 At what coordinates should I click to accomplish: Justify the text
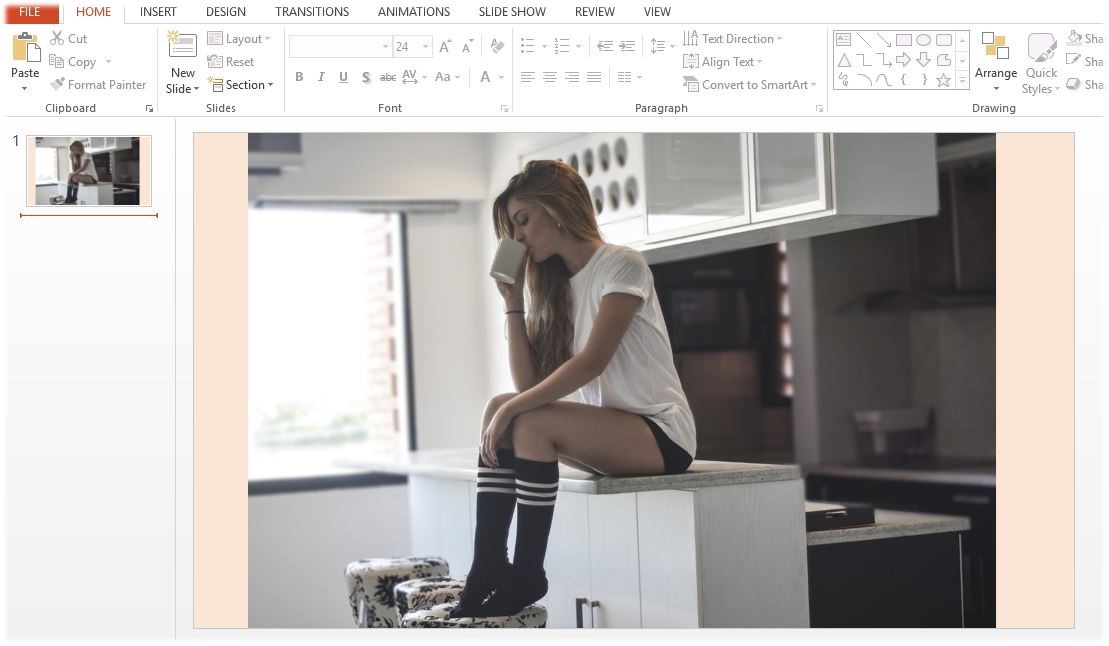click(594, 77)
